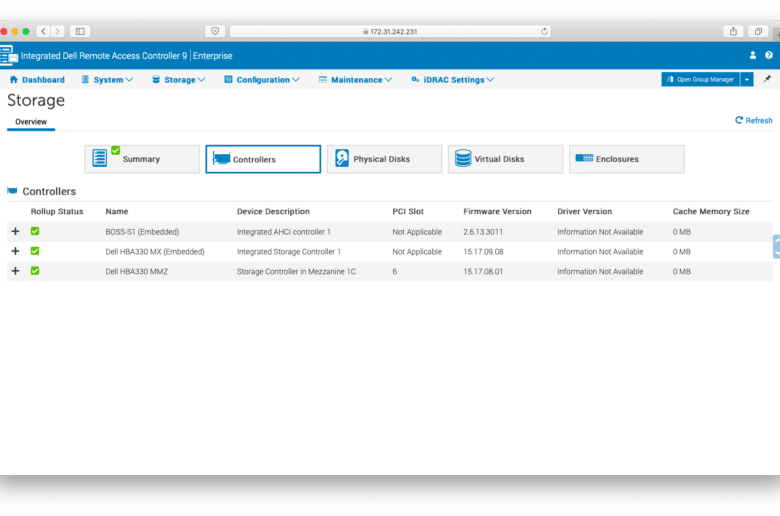Click the PCI Slot column header
This screenshot has width=780, height=516.
[408, 211]
